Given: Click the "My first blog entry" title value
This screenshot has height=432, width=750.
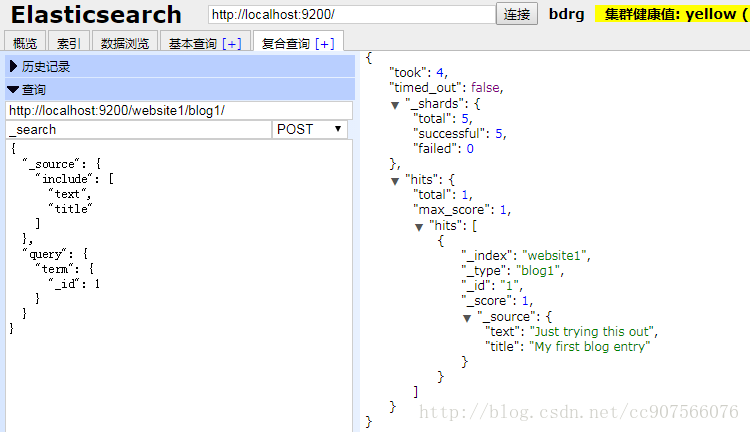Looking at the screenshot, I should click(590, 346).
